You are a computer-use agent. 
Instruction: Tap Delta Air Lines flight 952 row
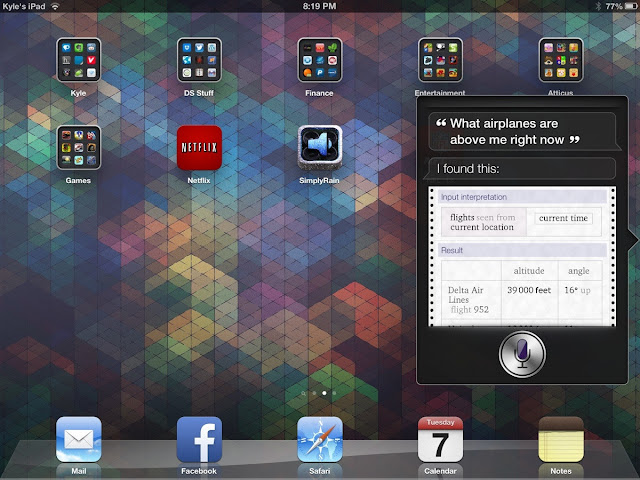pos(522,300)
